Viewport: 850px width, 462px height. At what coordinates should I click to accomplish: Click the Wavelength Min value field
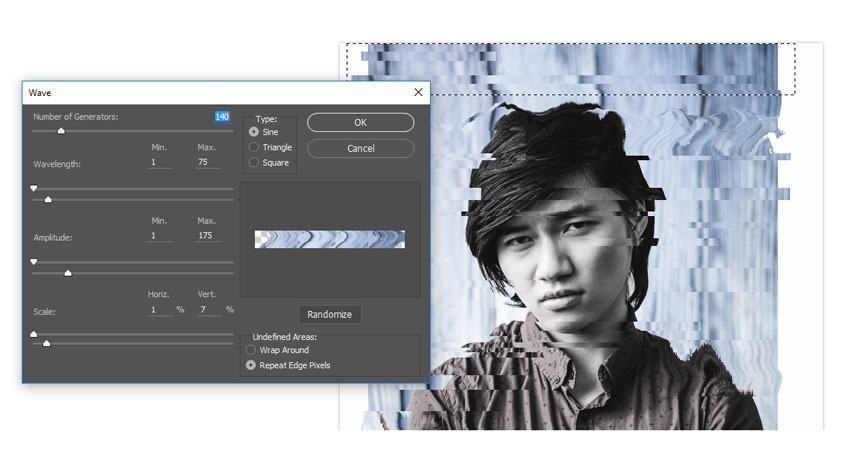click(158, 162)
